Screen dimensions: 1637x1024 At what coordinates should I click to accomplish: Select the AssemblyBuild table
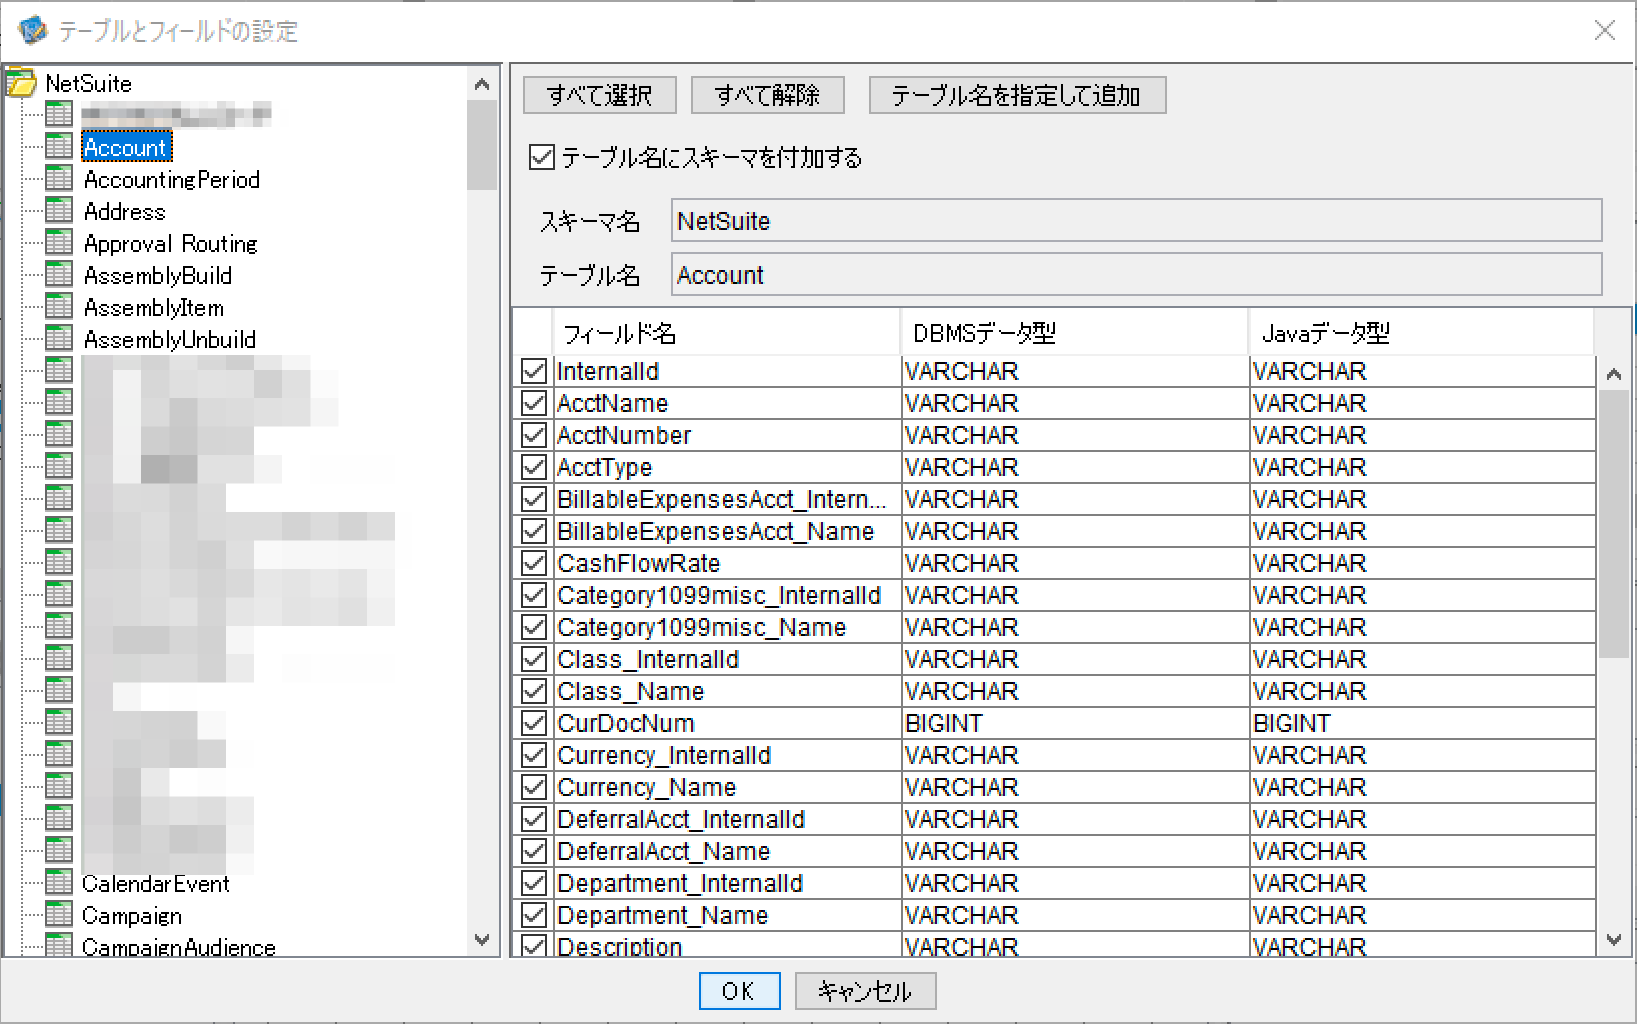point(158,276)
